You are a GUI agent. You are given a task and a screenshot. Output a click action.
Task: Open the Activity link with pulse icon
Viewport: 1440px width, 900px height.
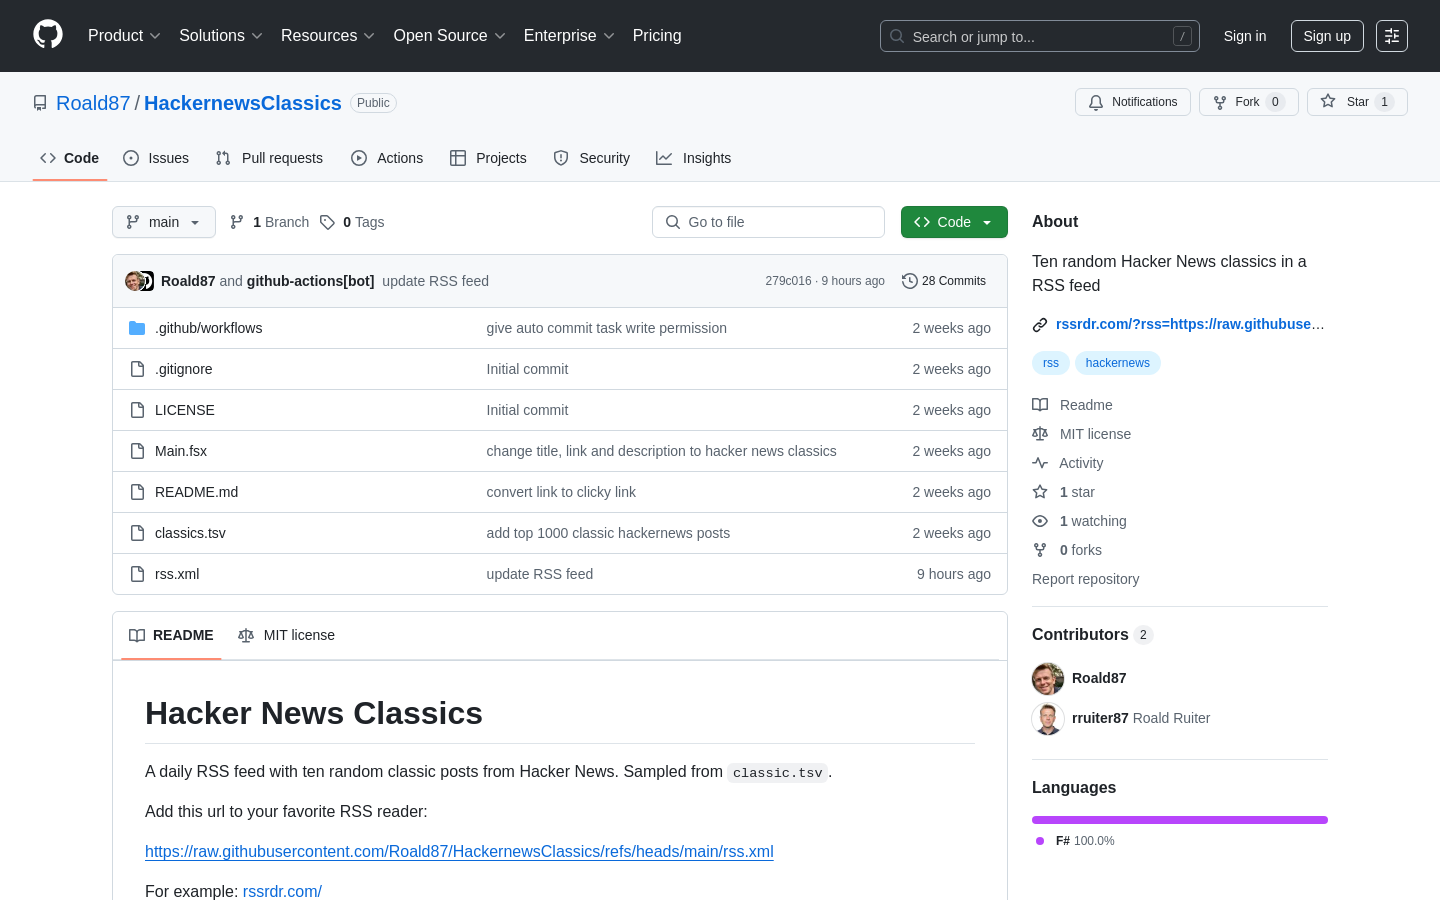pyautogui.click(x=1068, y=463)
